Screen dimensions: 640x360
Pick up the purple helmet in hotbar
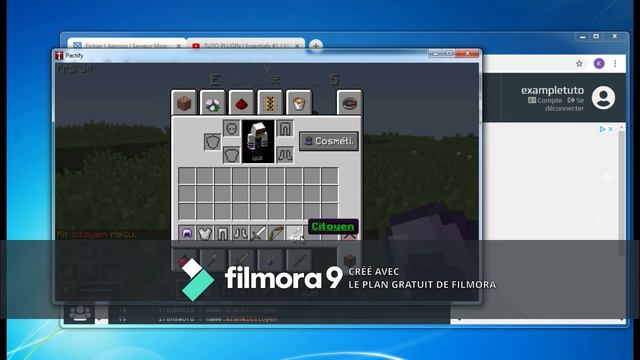click(187, 233)
